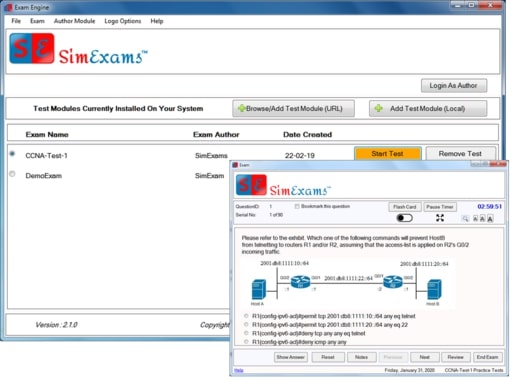Screen dimensions: 514x382
Task: Select answer permit tcp ...1111:20::/64 any eq 22
Action: [246, 324]
